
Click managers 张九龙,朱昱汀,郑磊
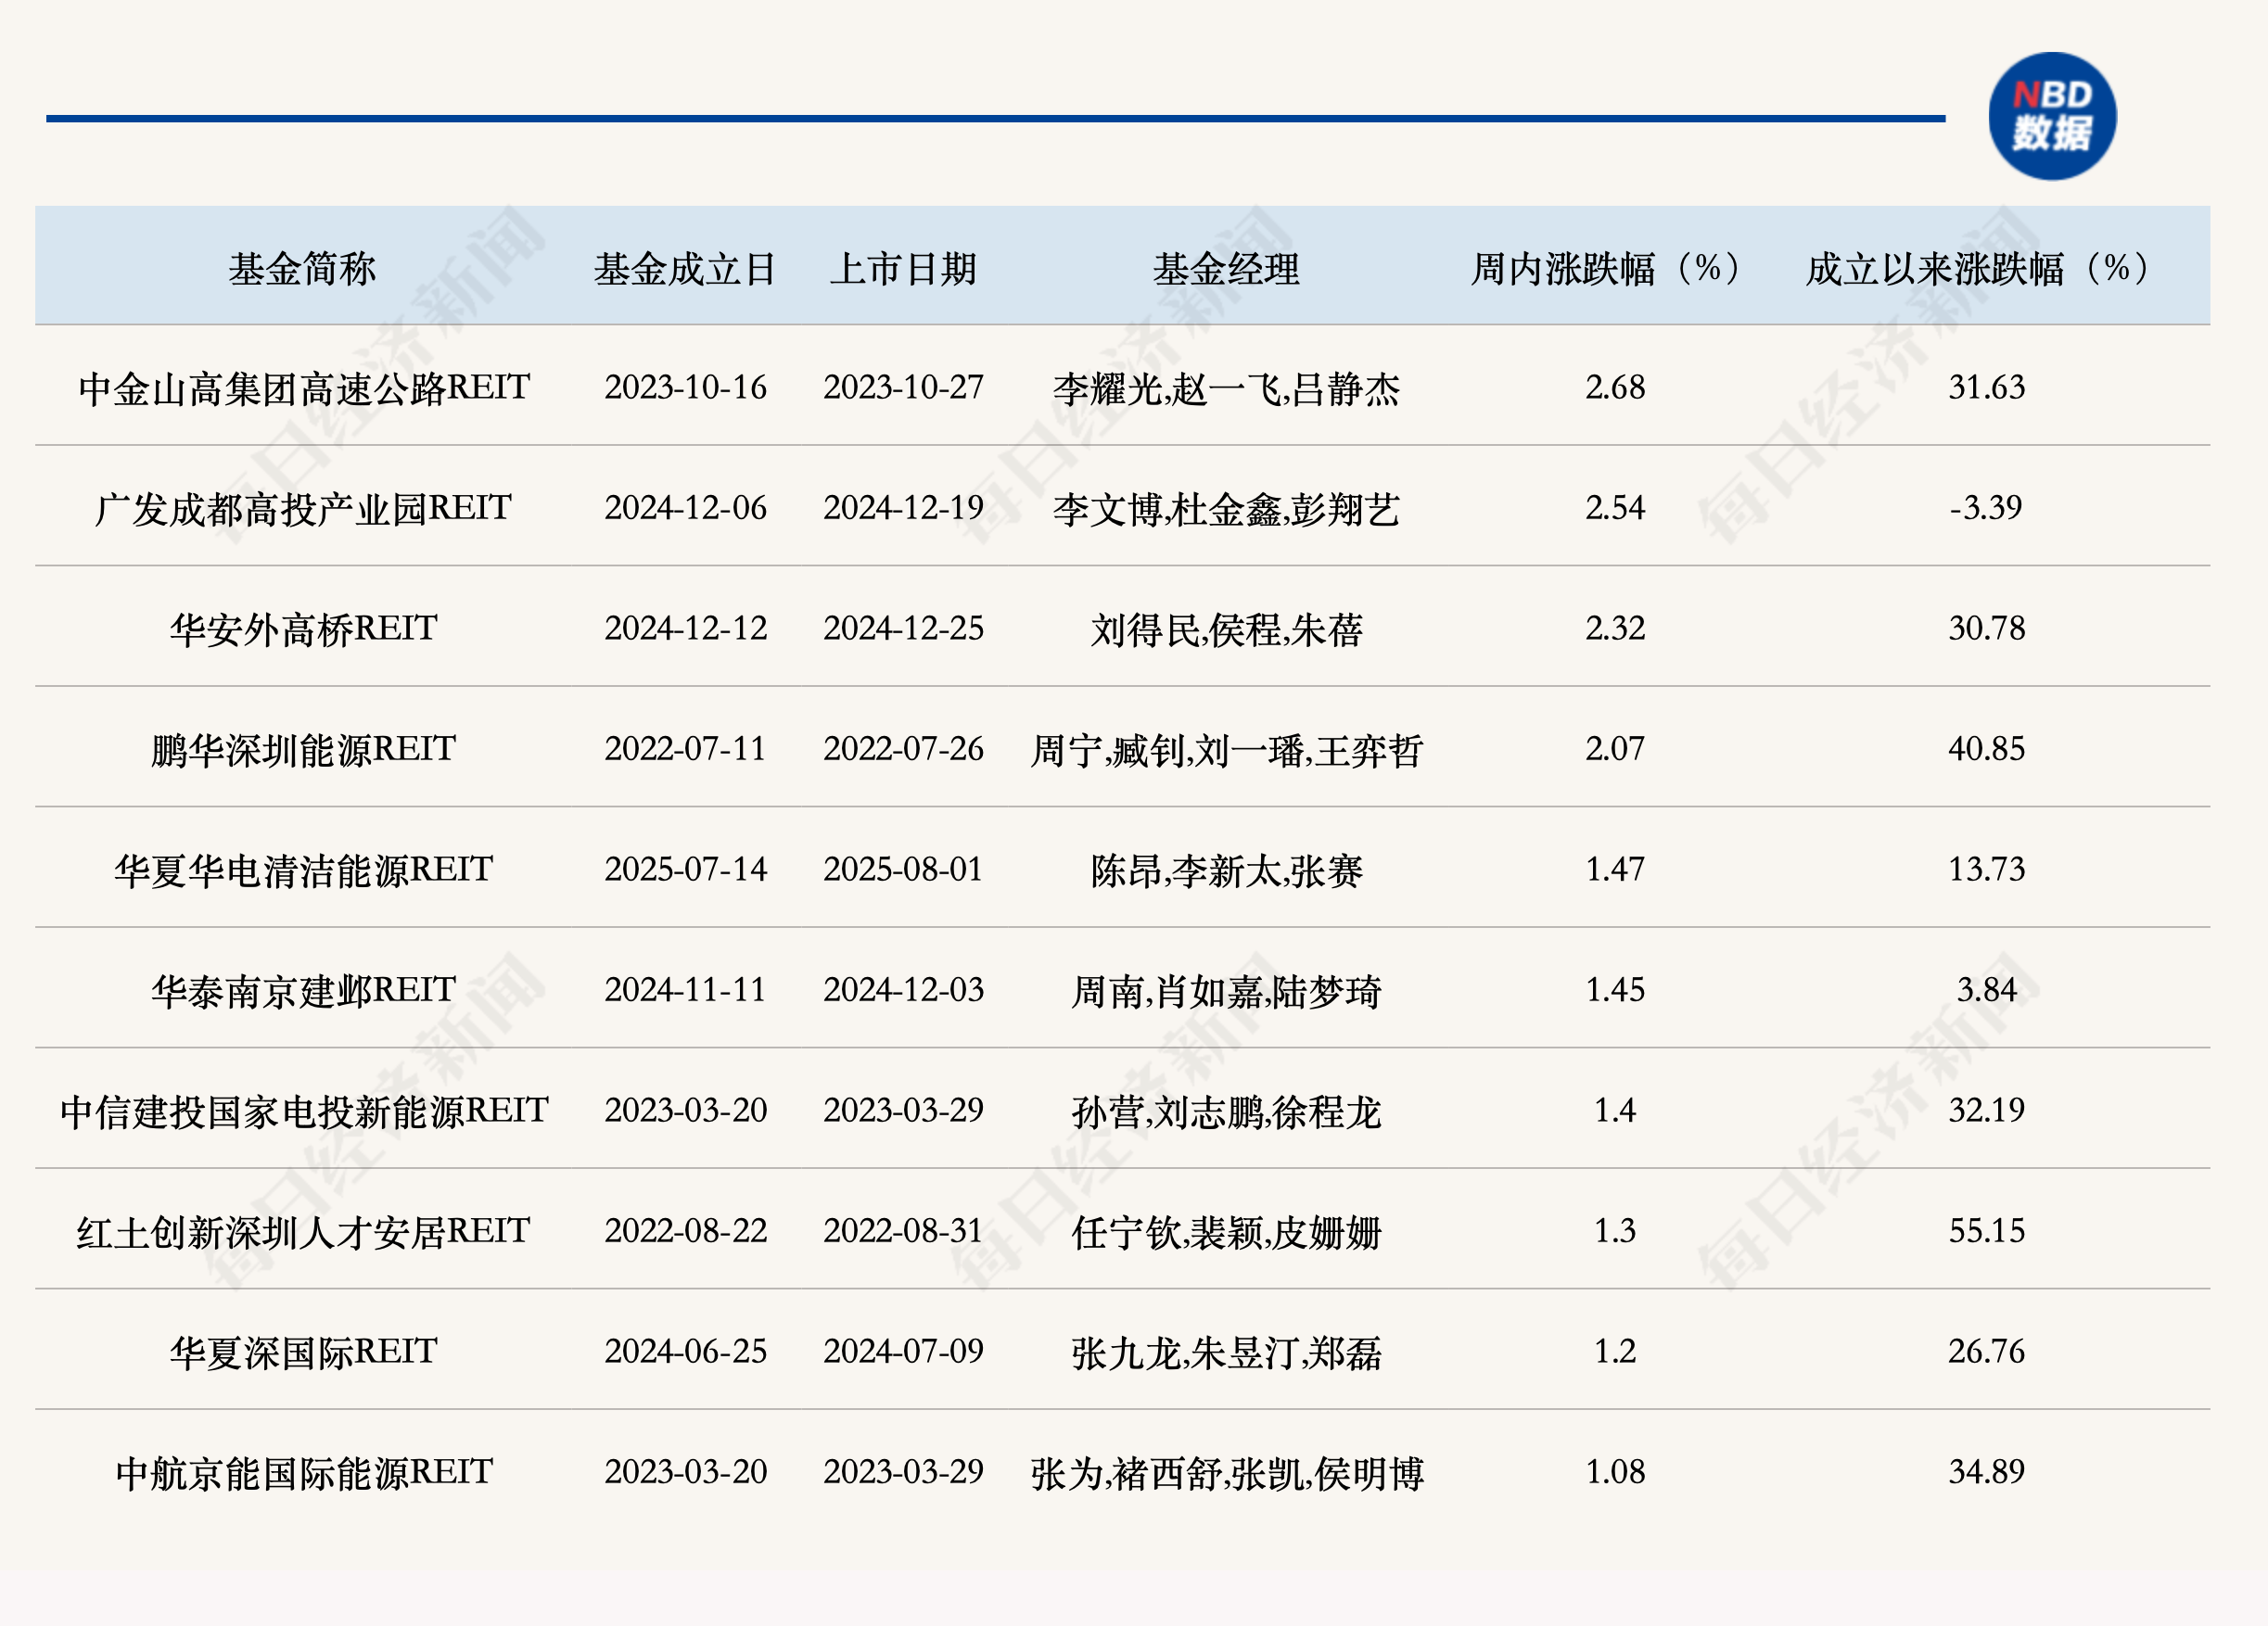pos(1226,1353)
